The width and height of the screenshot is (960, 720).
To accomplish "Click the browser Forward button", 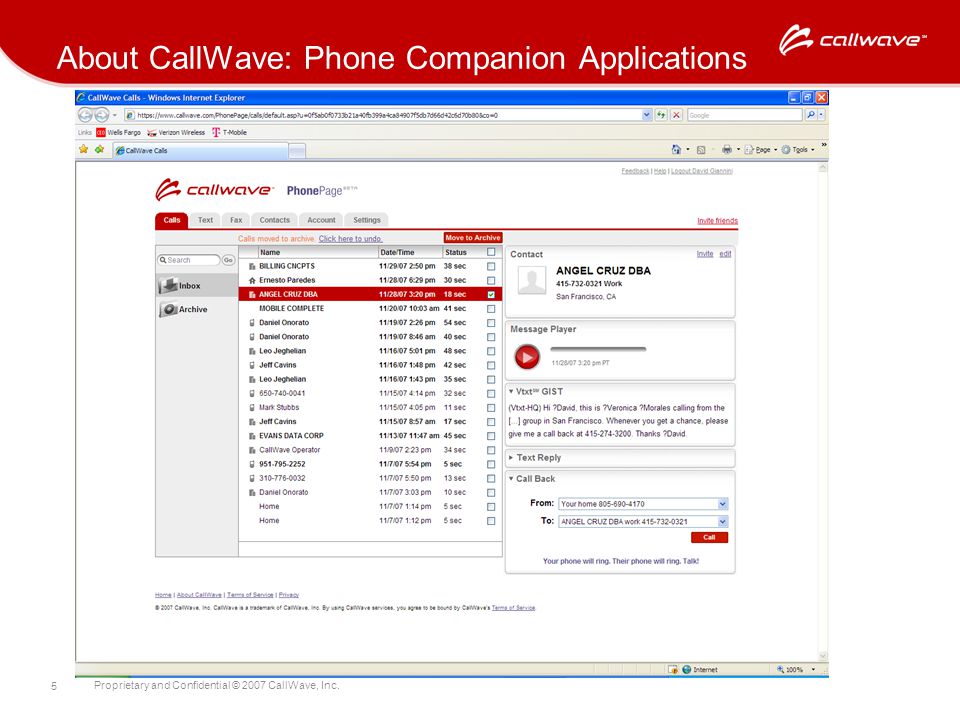I will (x=102, y=115).
